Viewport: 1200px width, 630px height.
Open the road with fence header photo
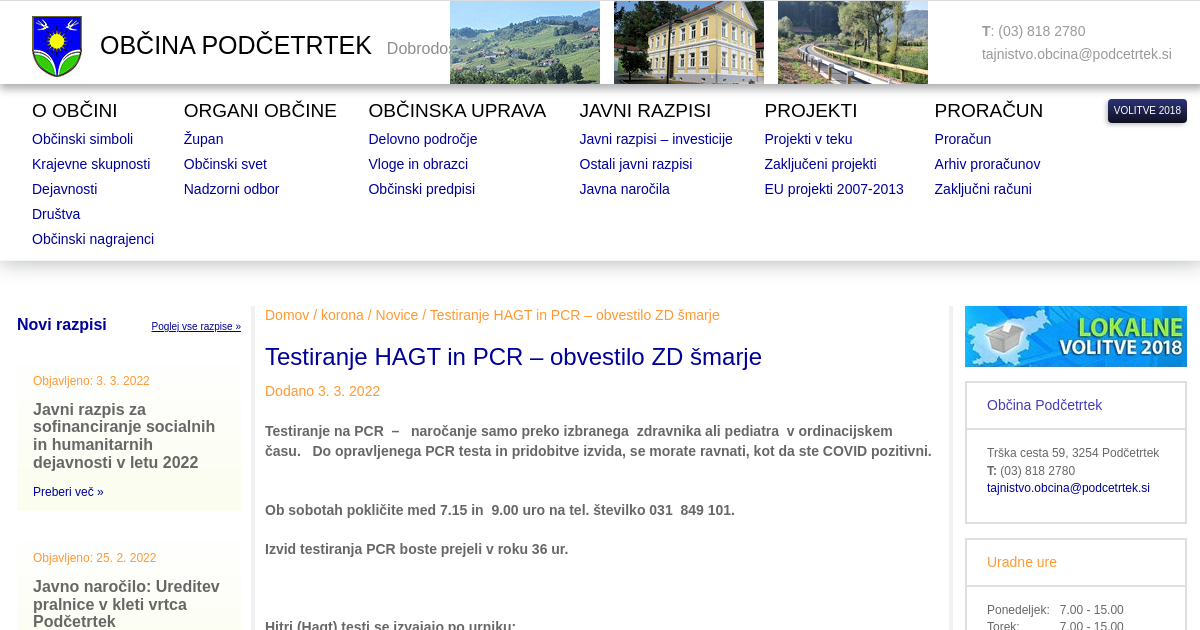pyautogui.click(x=852, y=43)
